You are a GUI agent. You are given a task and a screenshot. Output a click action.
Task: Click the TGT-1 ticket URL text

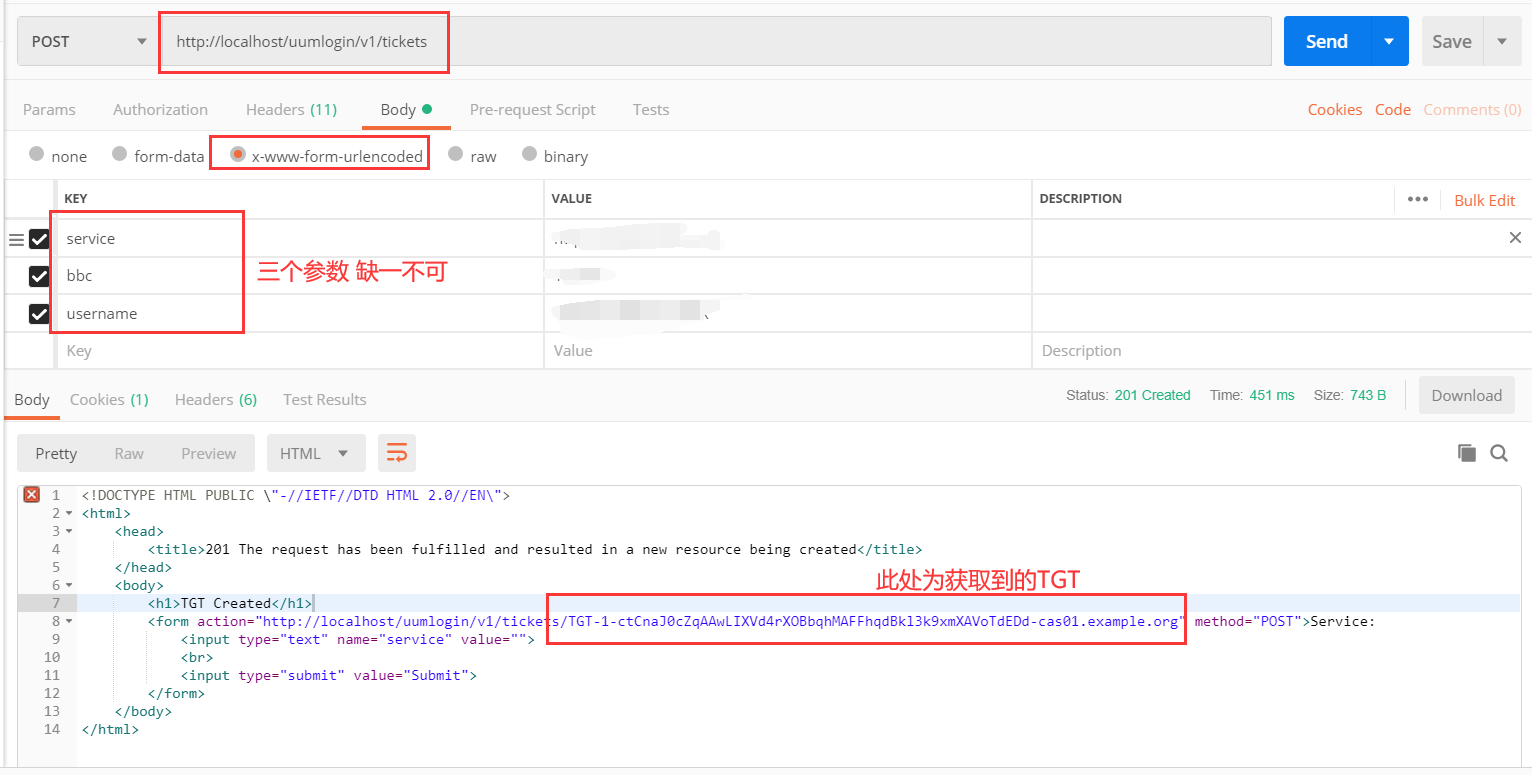pos(874,621)
